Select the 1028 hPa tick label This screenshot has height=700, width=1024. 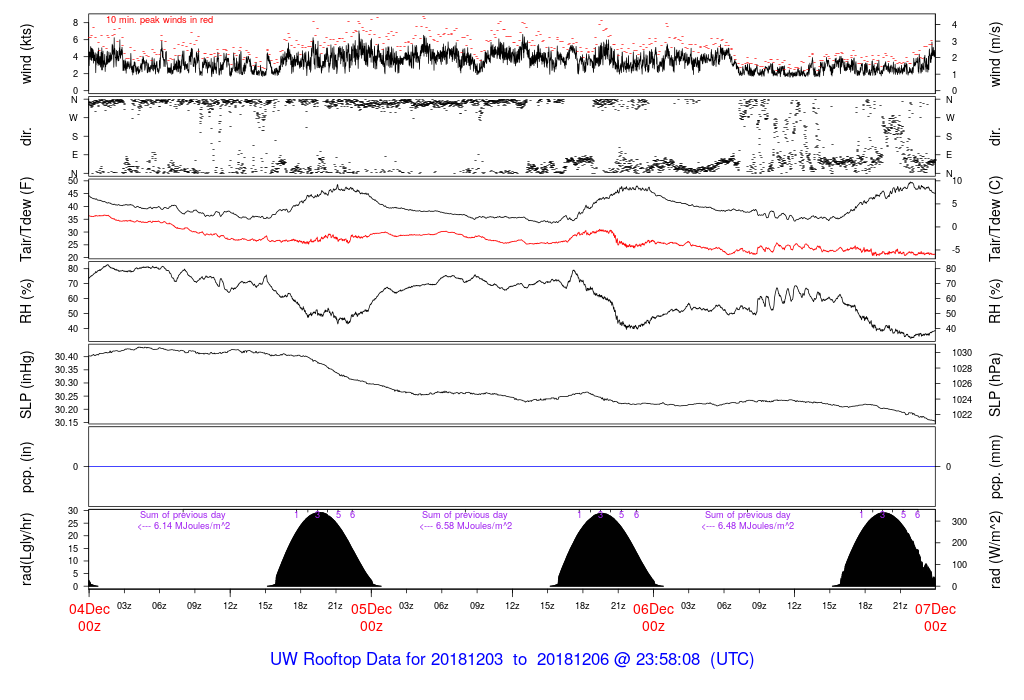[x=962, y=368]
